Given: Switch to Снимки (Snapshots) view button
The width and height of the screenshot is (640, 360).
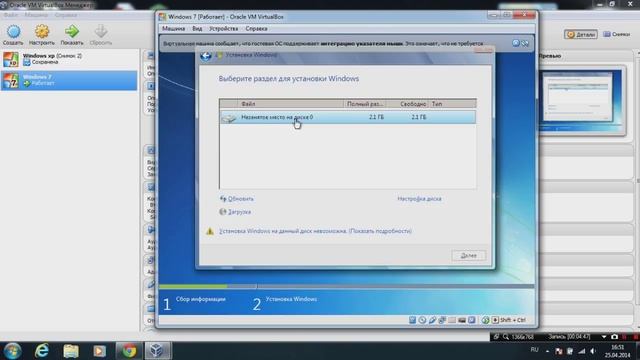Looking at the screenshot, I should point(617,34).
